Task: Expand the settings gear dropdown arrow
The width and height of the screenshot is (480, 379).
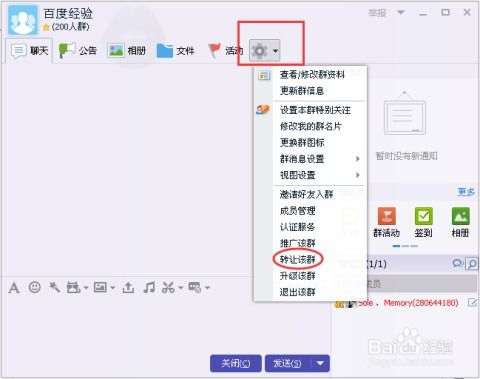Action: (275, 51)
